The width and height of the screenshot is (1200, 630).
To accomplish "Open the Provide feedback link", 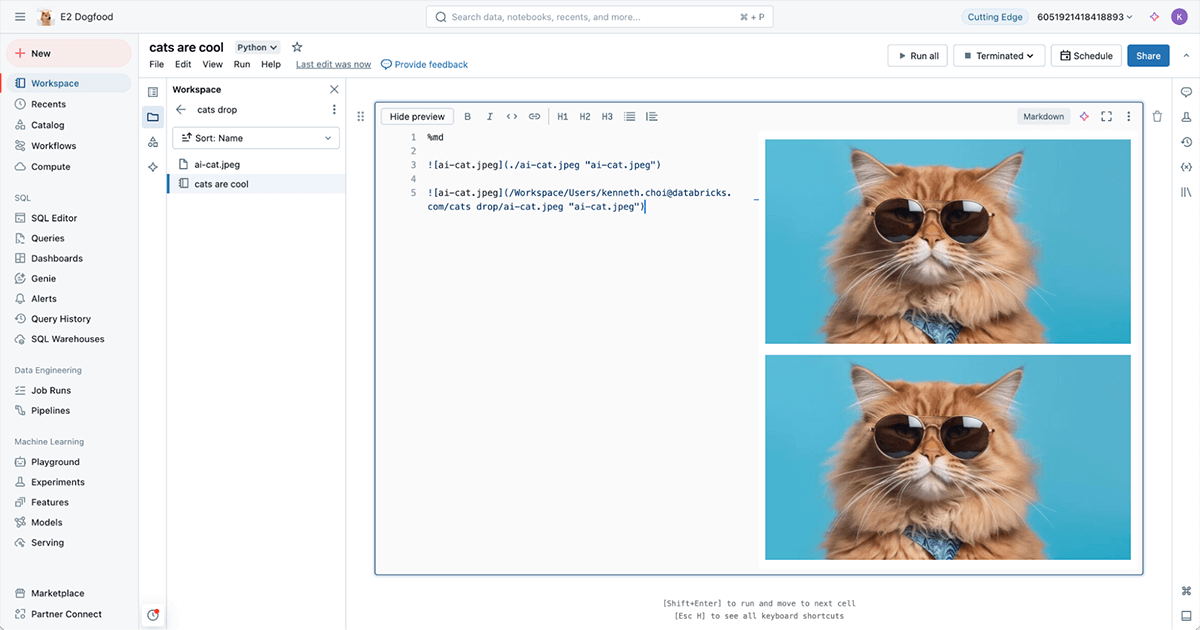I will [425, 64].
